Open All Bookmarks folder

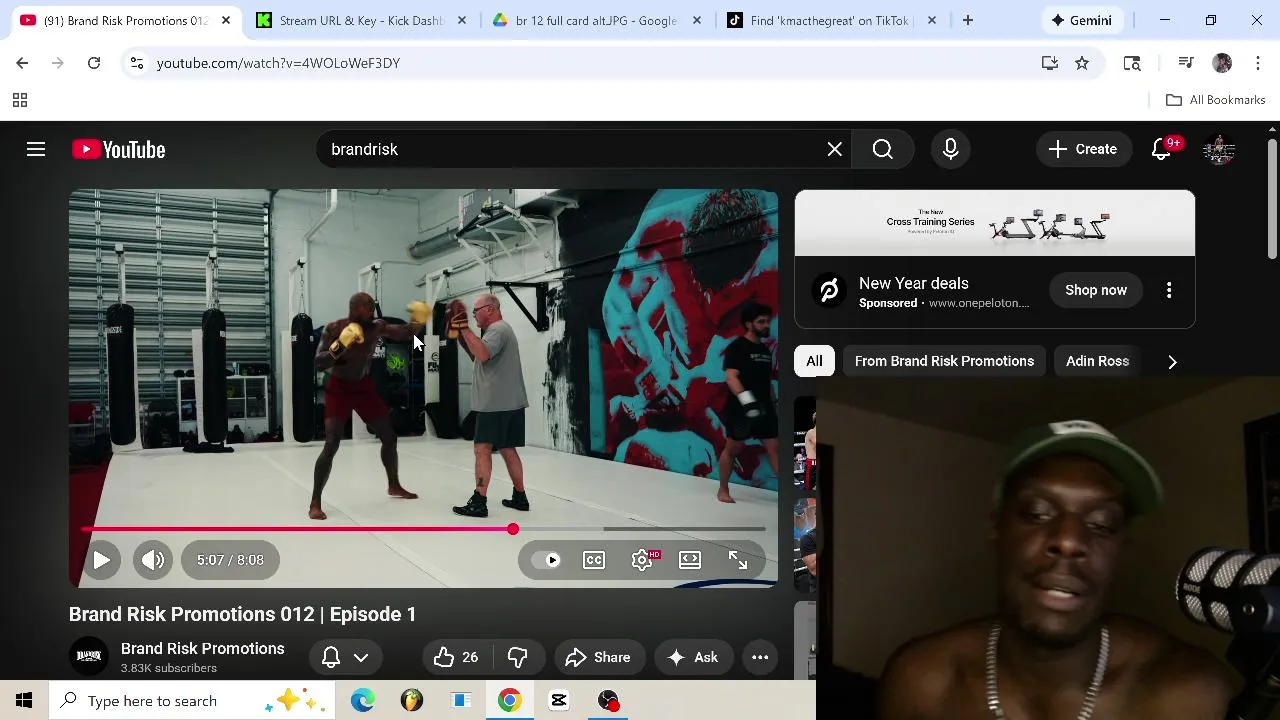pyautogui.click(x=1216, y=100)
